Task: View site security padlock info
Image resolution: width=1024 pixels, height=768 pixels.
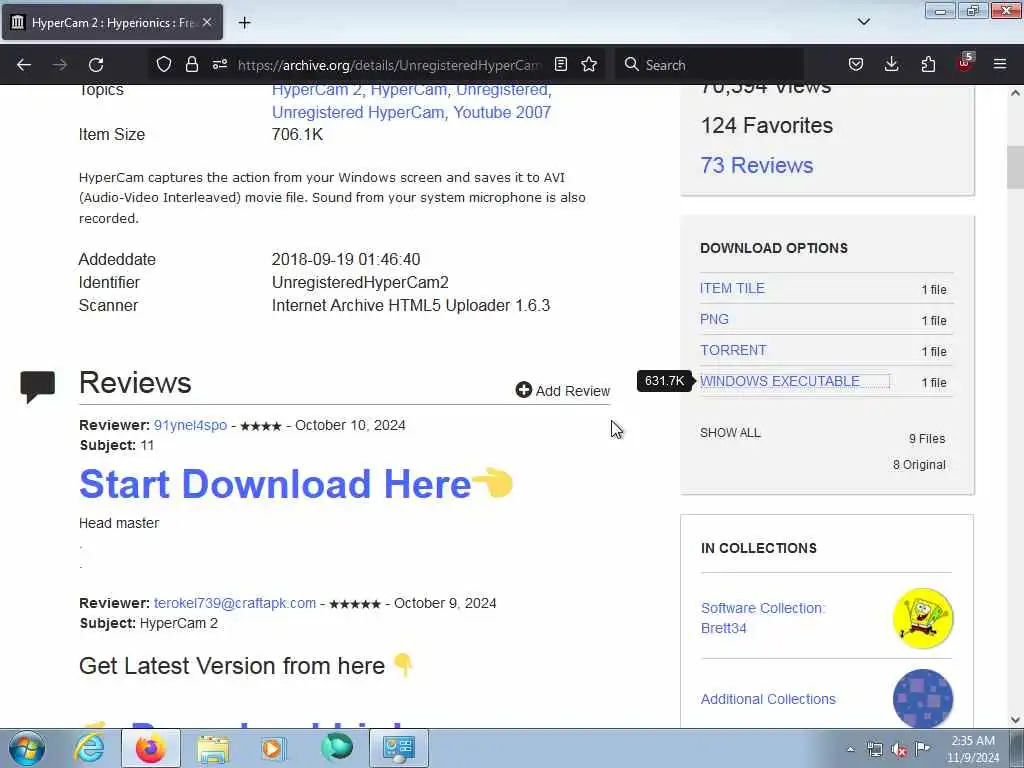Action: click(191, 64)
